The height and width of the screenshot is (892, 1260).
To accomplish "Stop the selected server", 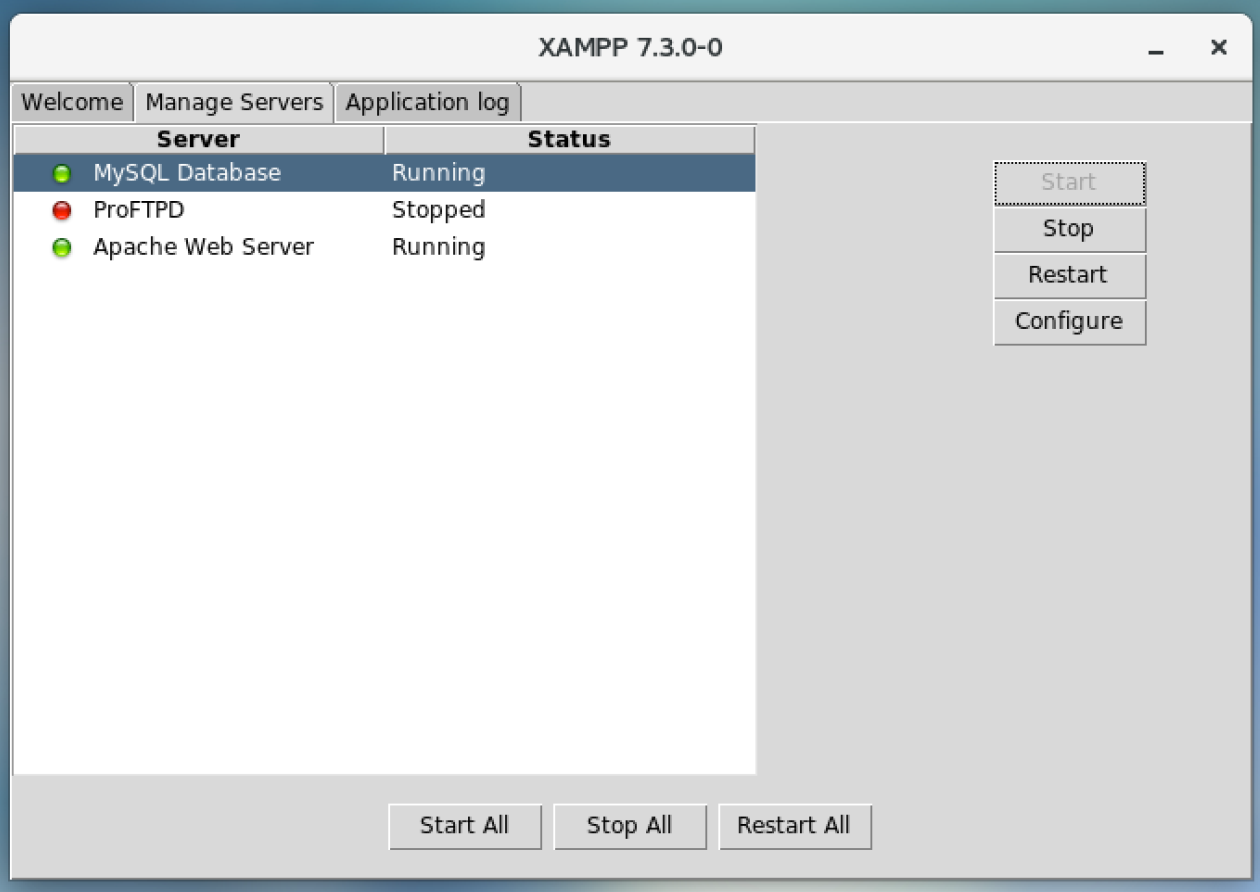I will tap(1069, 229).
